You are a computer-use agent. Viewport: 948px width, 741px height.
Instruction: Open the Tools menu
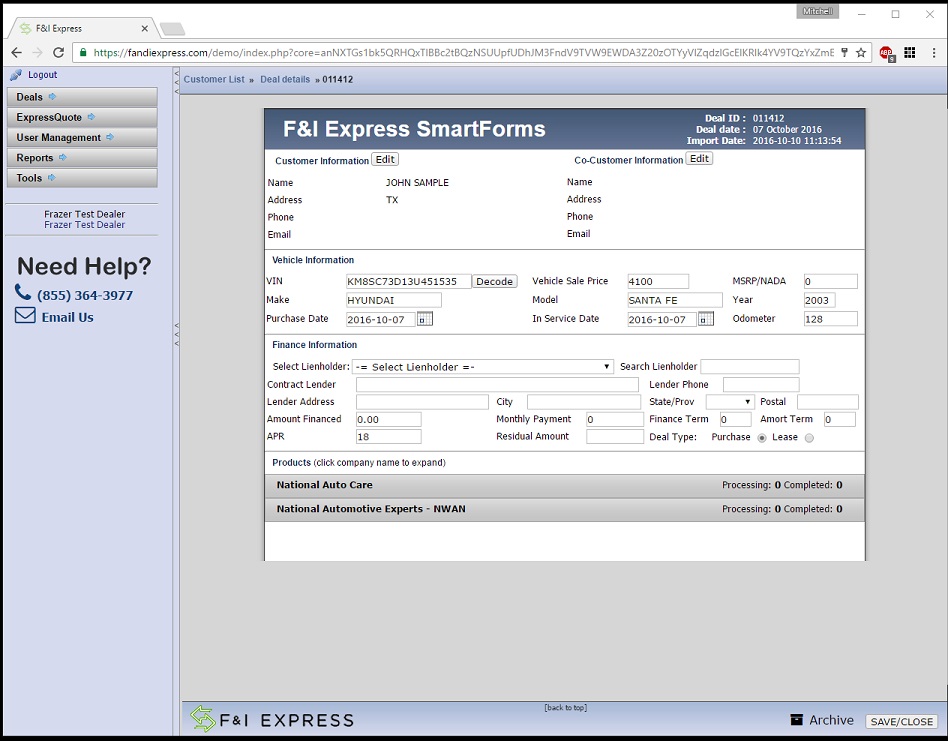(82, 178)
